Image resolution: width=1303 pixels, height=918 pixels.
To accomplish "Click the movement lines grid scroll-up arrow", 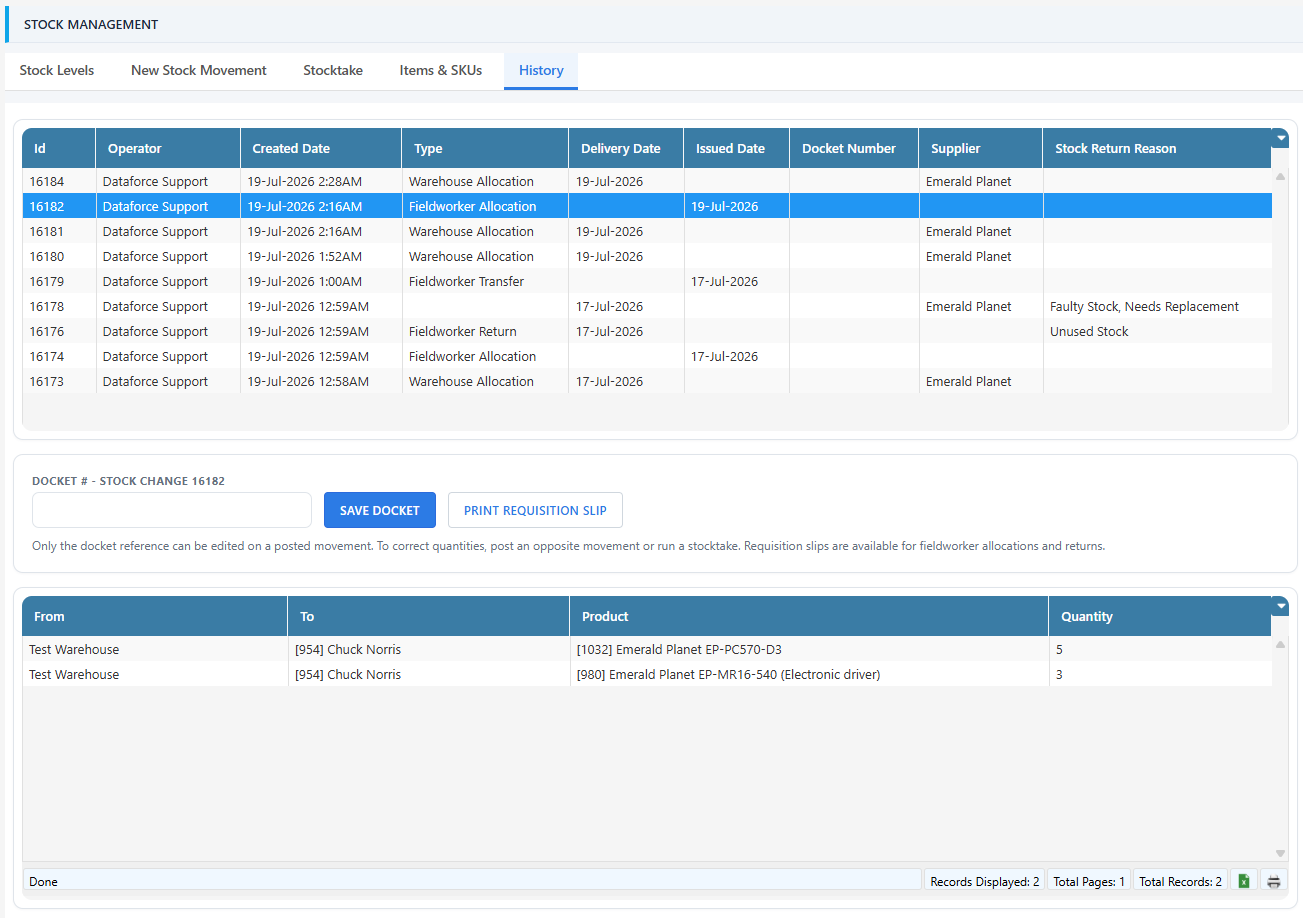I will [x=1281, y=645].
